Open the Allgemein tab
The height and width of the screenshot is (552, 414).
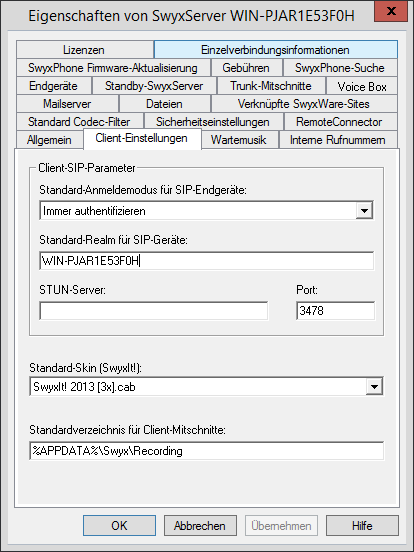pyautogui.click(x=50, y=140)
